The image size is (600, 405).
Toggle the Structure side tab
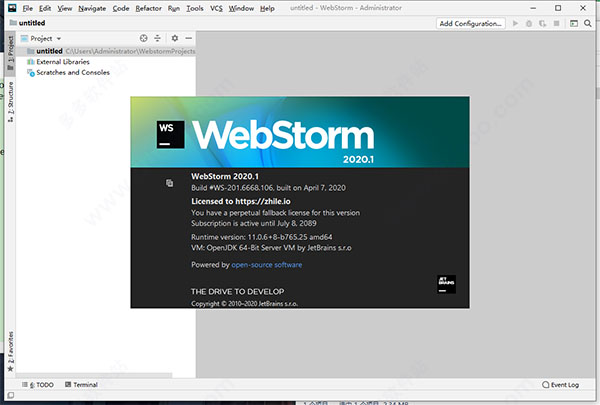click(10, 101)
